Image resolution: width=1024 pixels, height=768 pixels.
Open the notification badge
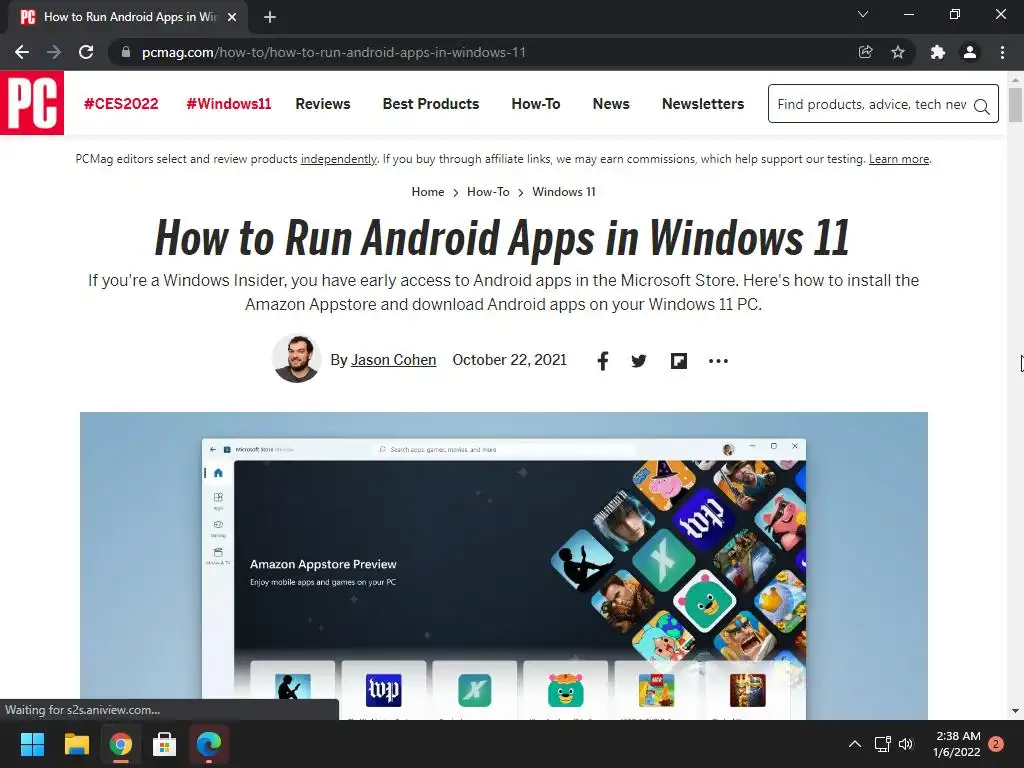996,744
